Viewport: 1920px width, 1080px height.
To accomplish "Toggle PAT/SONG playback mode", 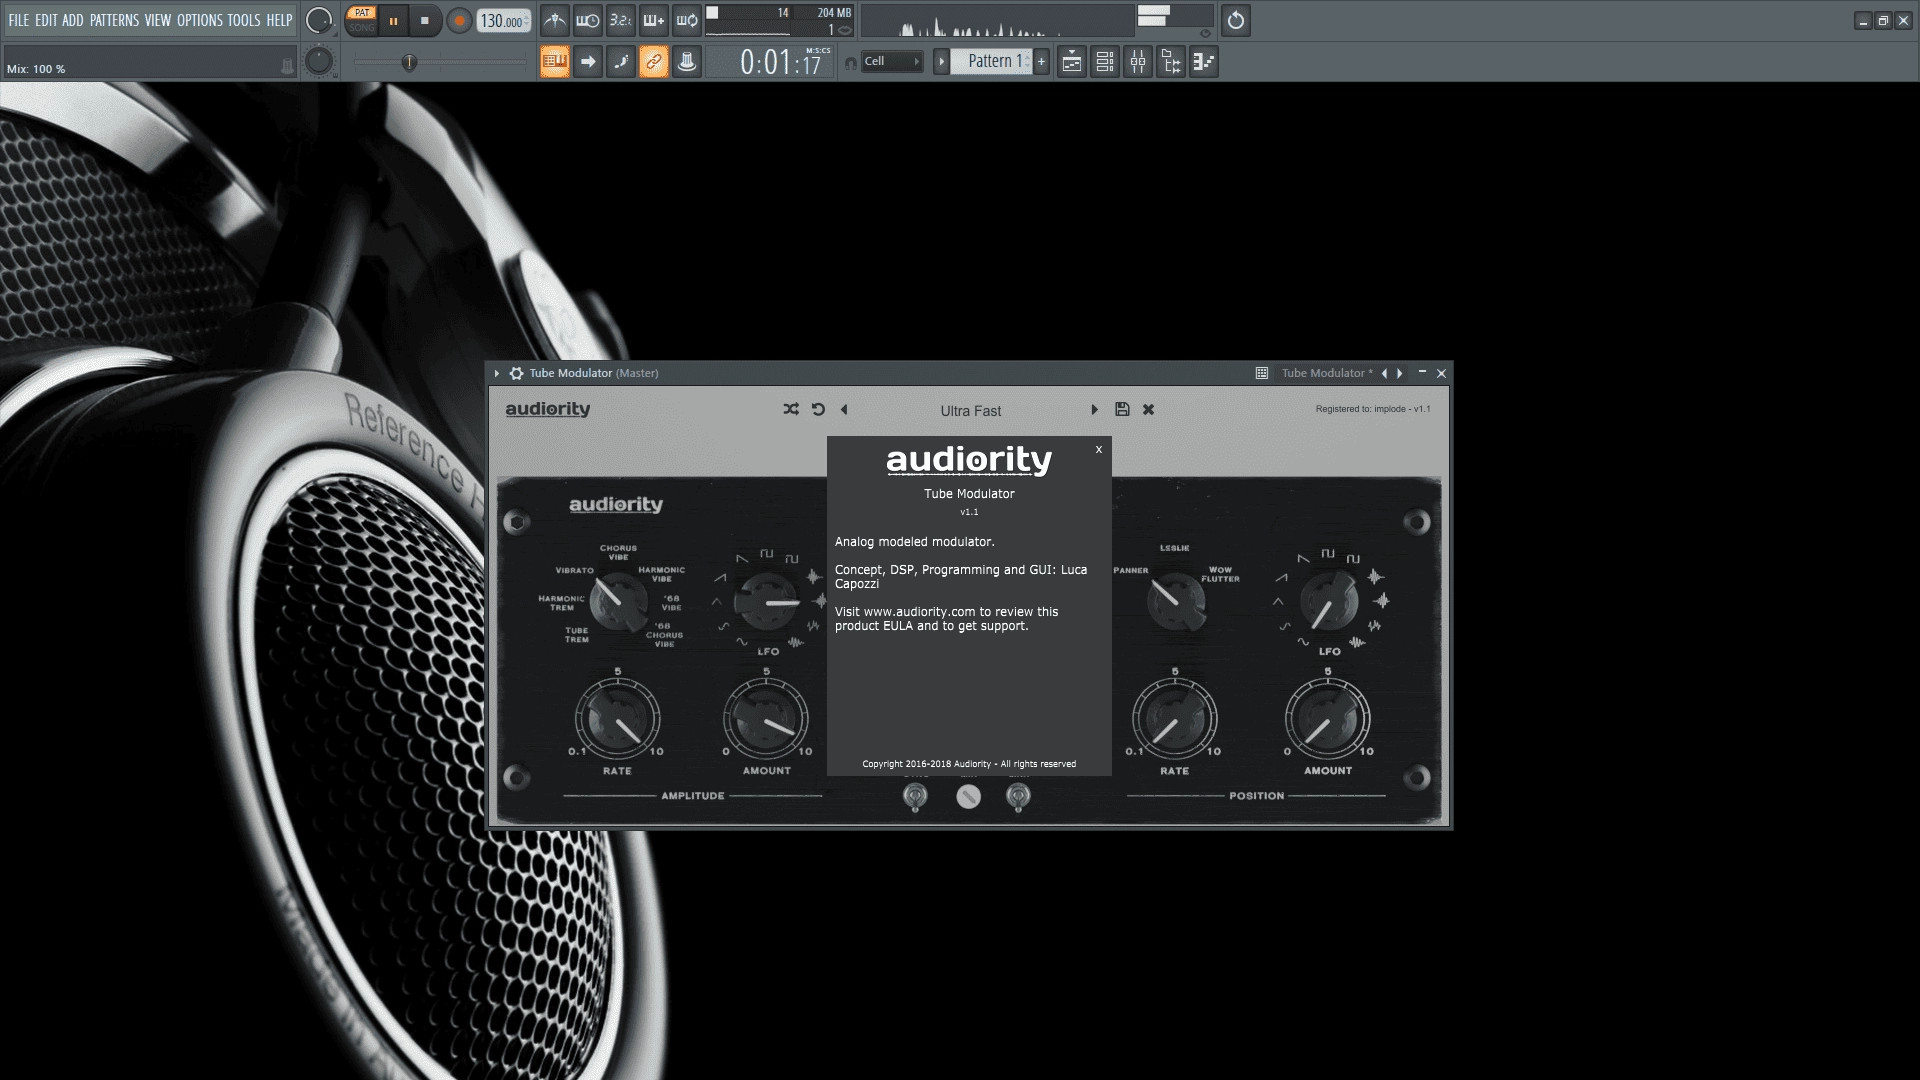I will (x=362, y=20).
